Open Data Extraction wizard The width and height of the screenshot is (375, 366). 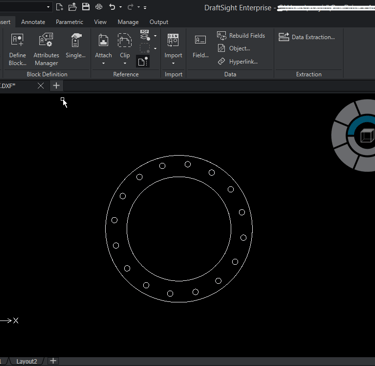[x=306, y=37]
